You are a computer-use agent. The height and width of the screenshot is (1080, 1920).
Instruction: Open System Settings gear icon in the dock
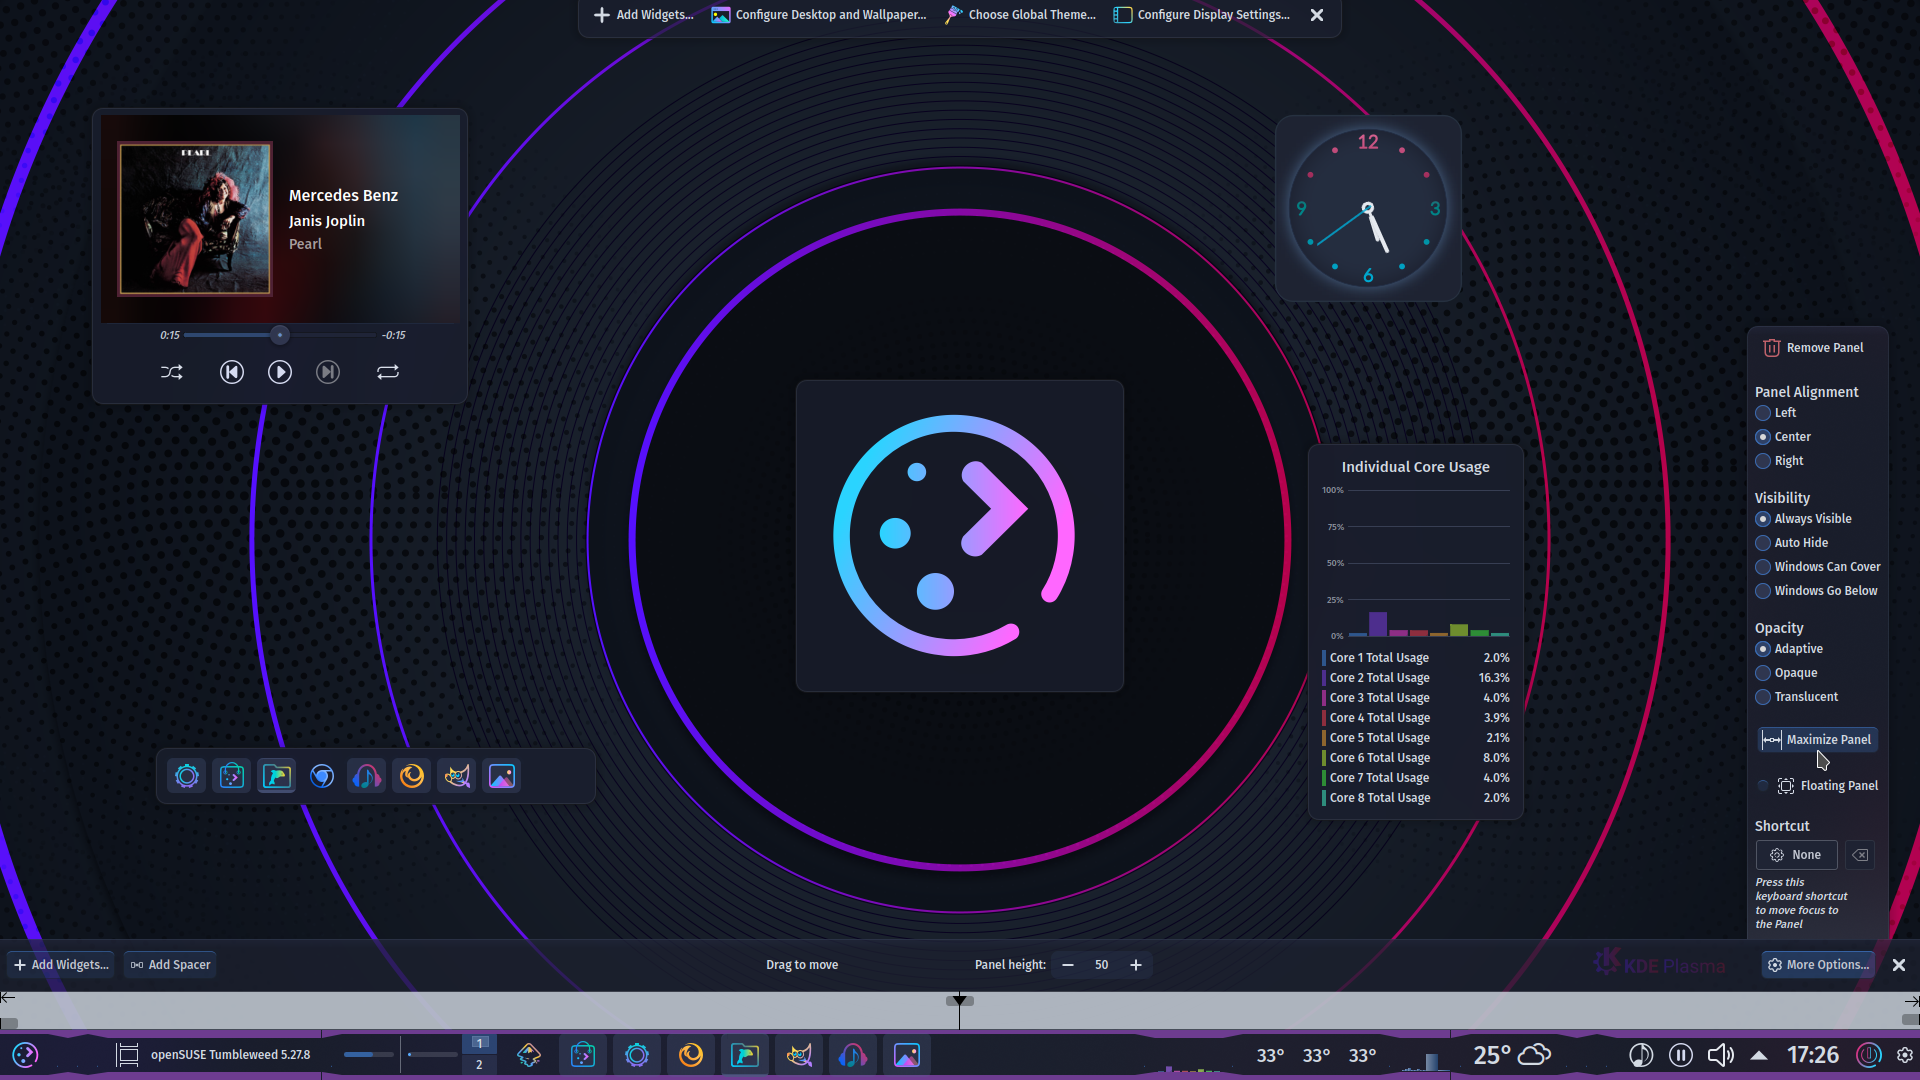tap(186, 775)
